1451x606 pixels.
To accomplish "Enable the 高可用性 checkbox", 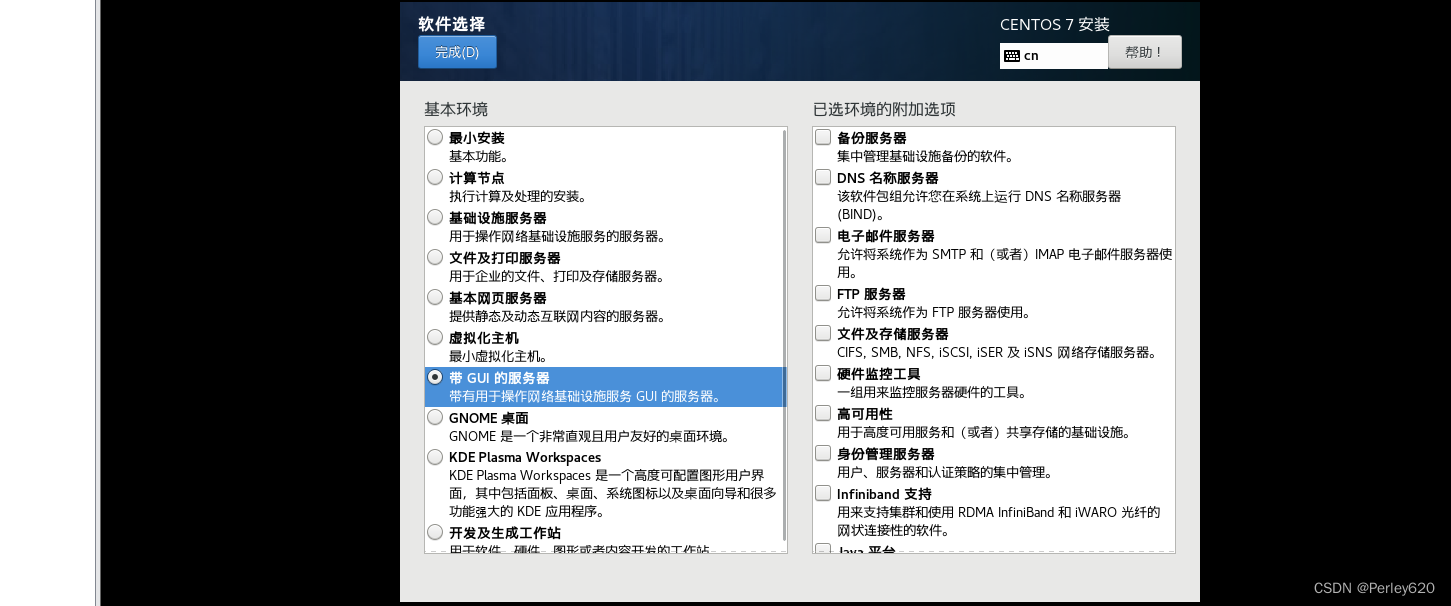I will coord(822,413).
